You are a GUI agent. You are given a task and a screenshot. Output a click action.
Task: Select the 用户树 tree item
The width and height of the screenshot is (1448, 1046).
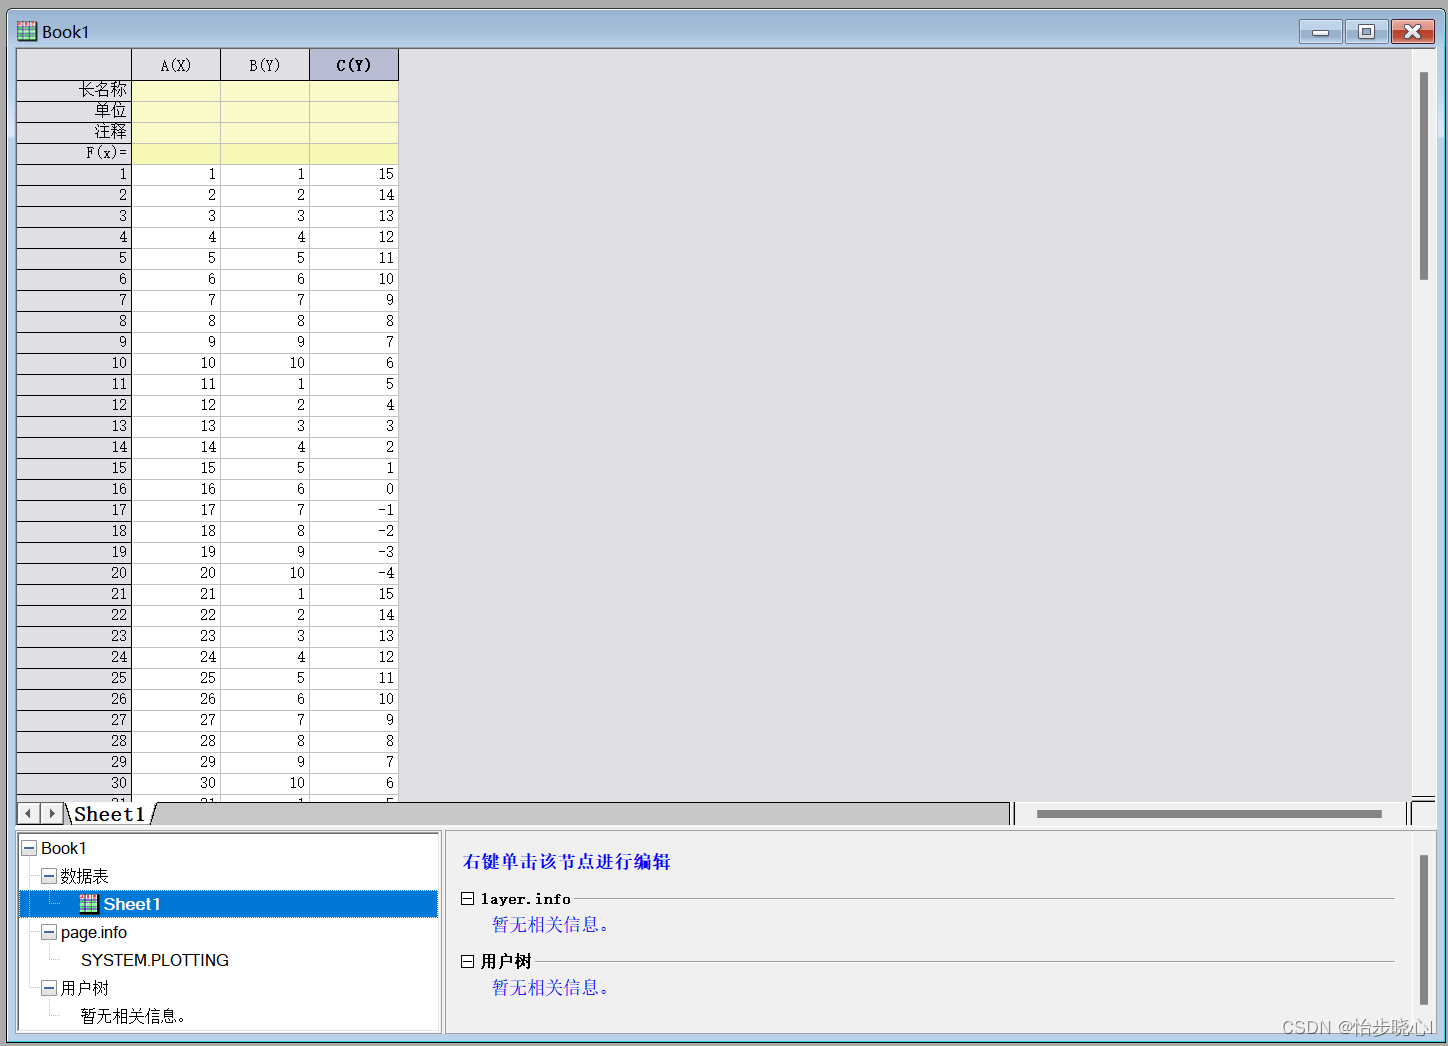pyautogui.click(x=84, y=988)
